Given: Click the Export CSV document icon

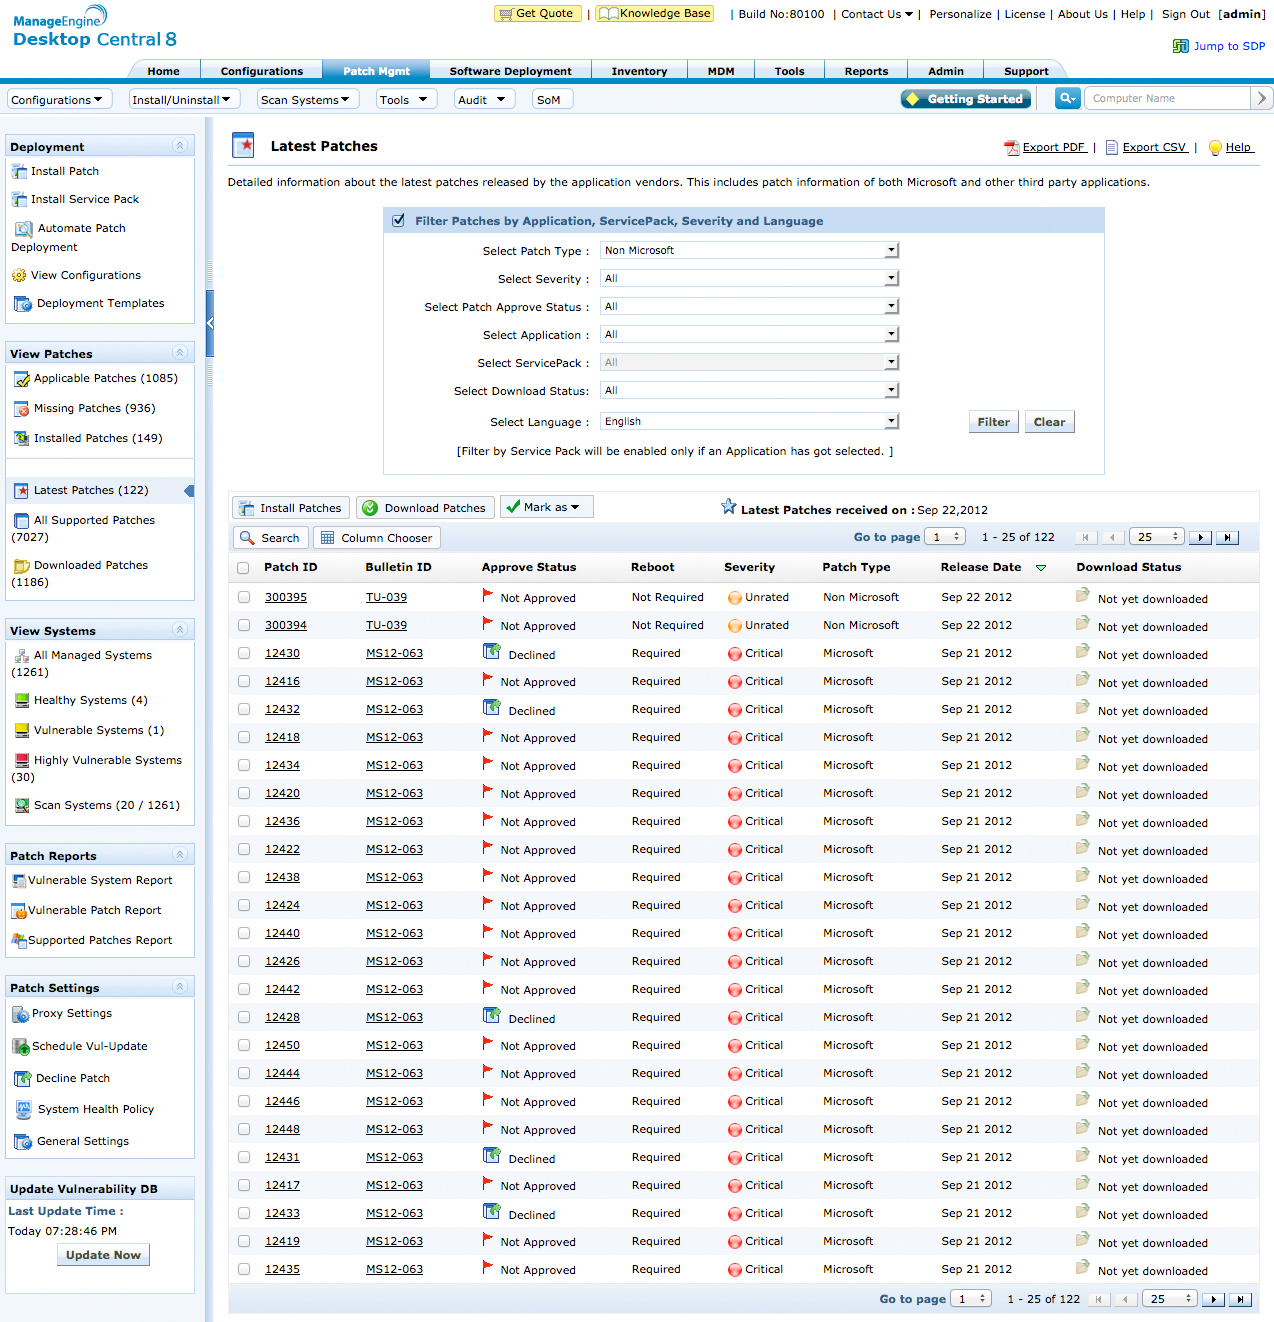Looking at the screenshot, I should pyautogui.click(x=1111, y=148).
